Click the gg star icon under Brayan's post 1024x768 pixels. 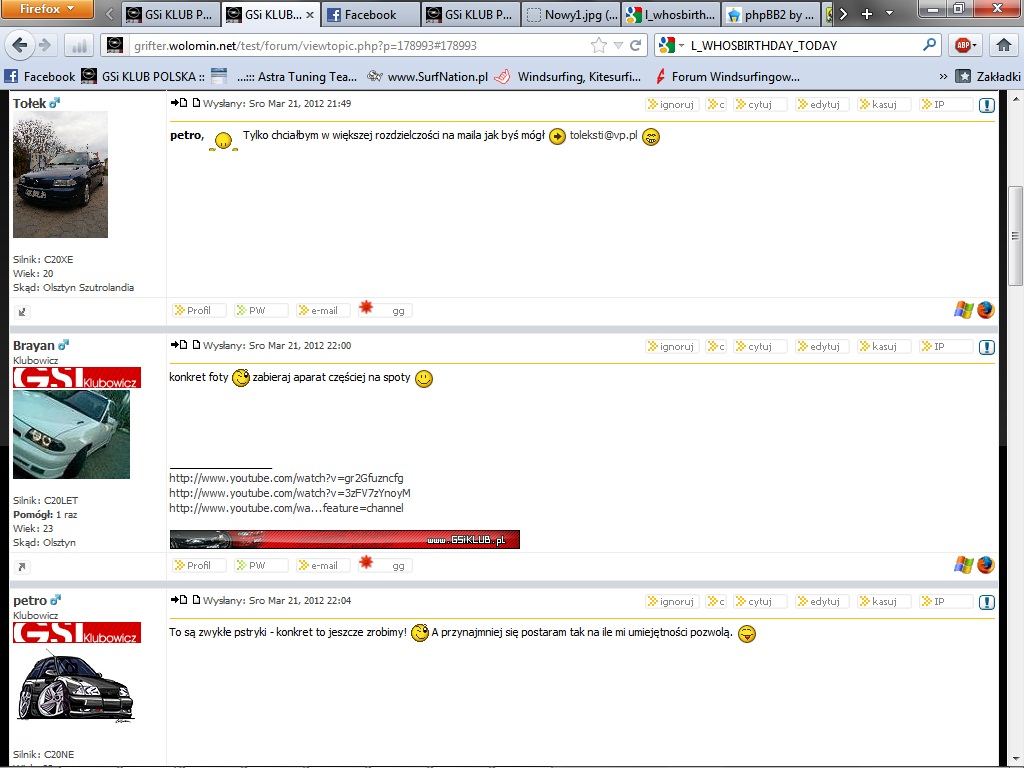tap(366, 562)
